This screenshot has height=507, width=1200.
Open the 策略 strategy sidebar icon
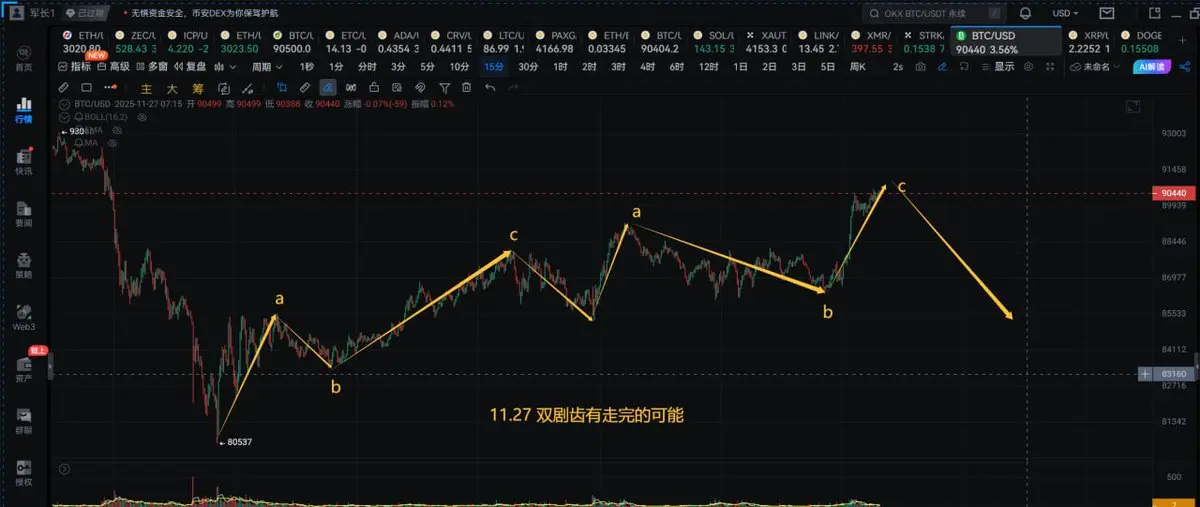tap(22, 264)
